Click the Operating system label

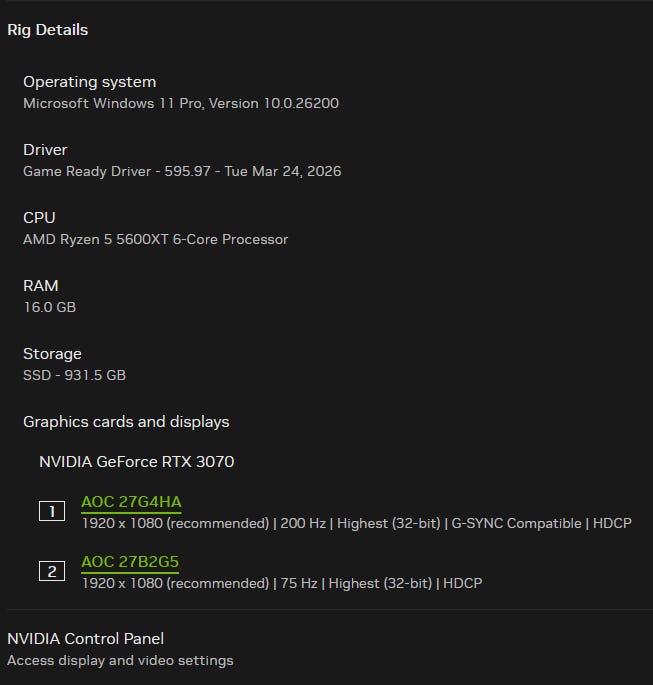pyautogui.click(x=89, y=82)
